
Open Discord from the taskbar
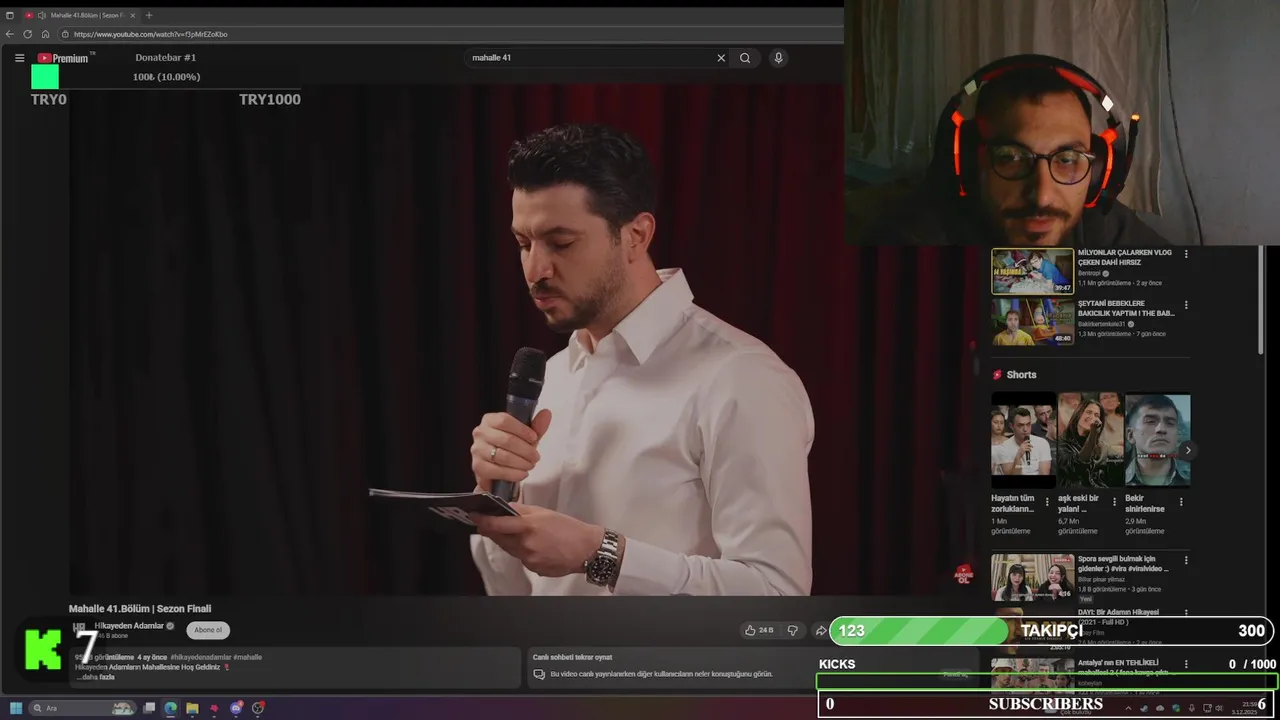point(236,708)
